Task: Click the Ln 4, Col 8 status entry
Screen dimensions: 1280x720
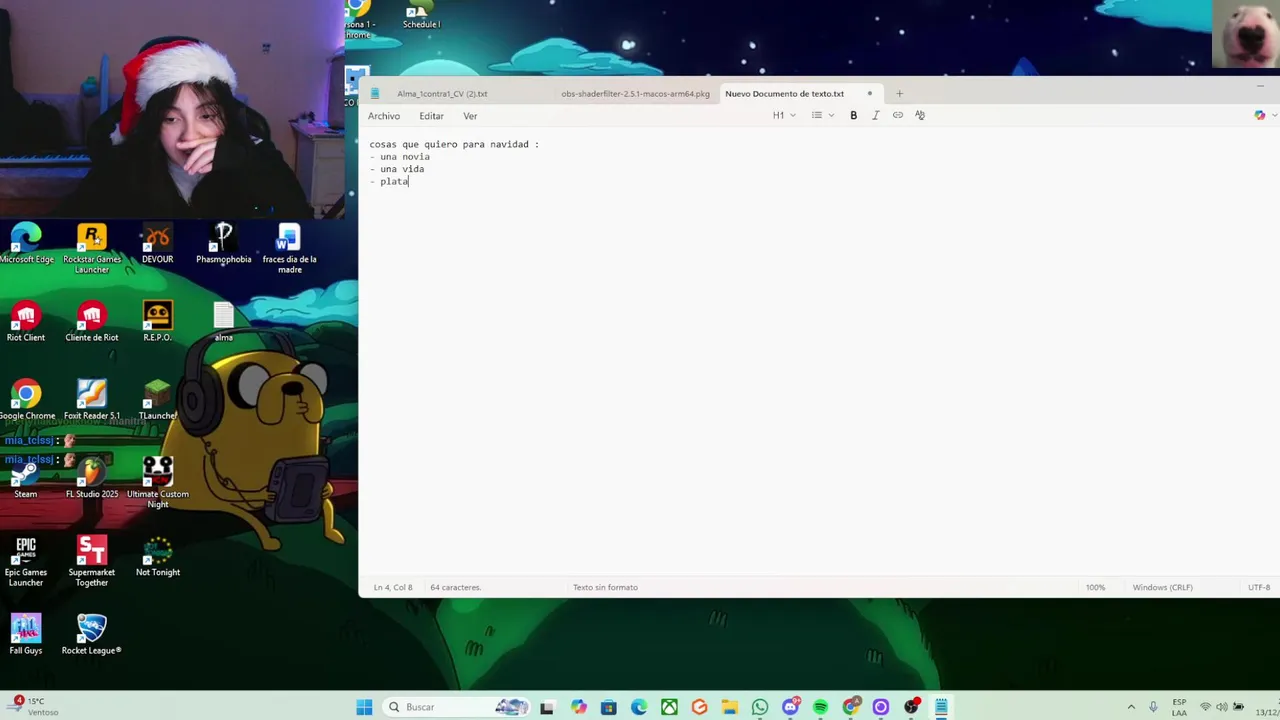Action: coord(393,587)
